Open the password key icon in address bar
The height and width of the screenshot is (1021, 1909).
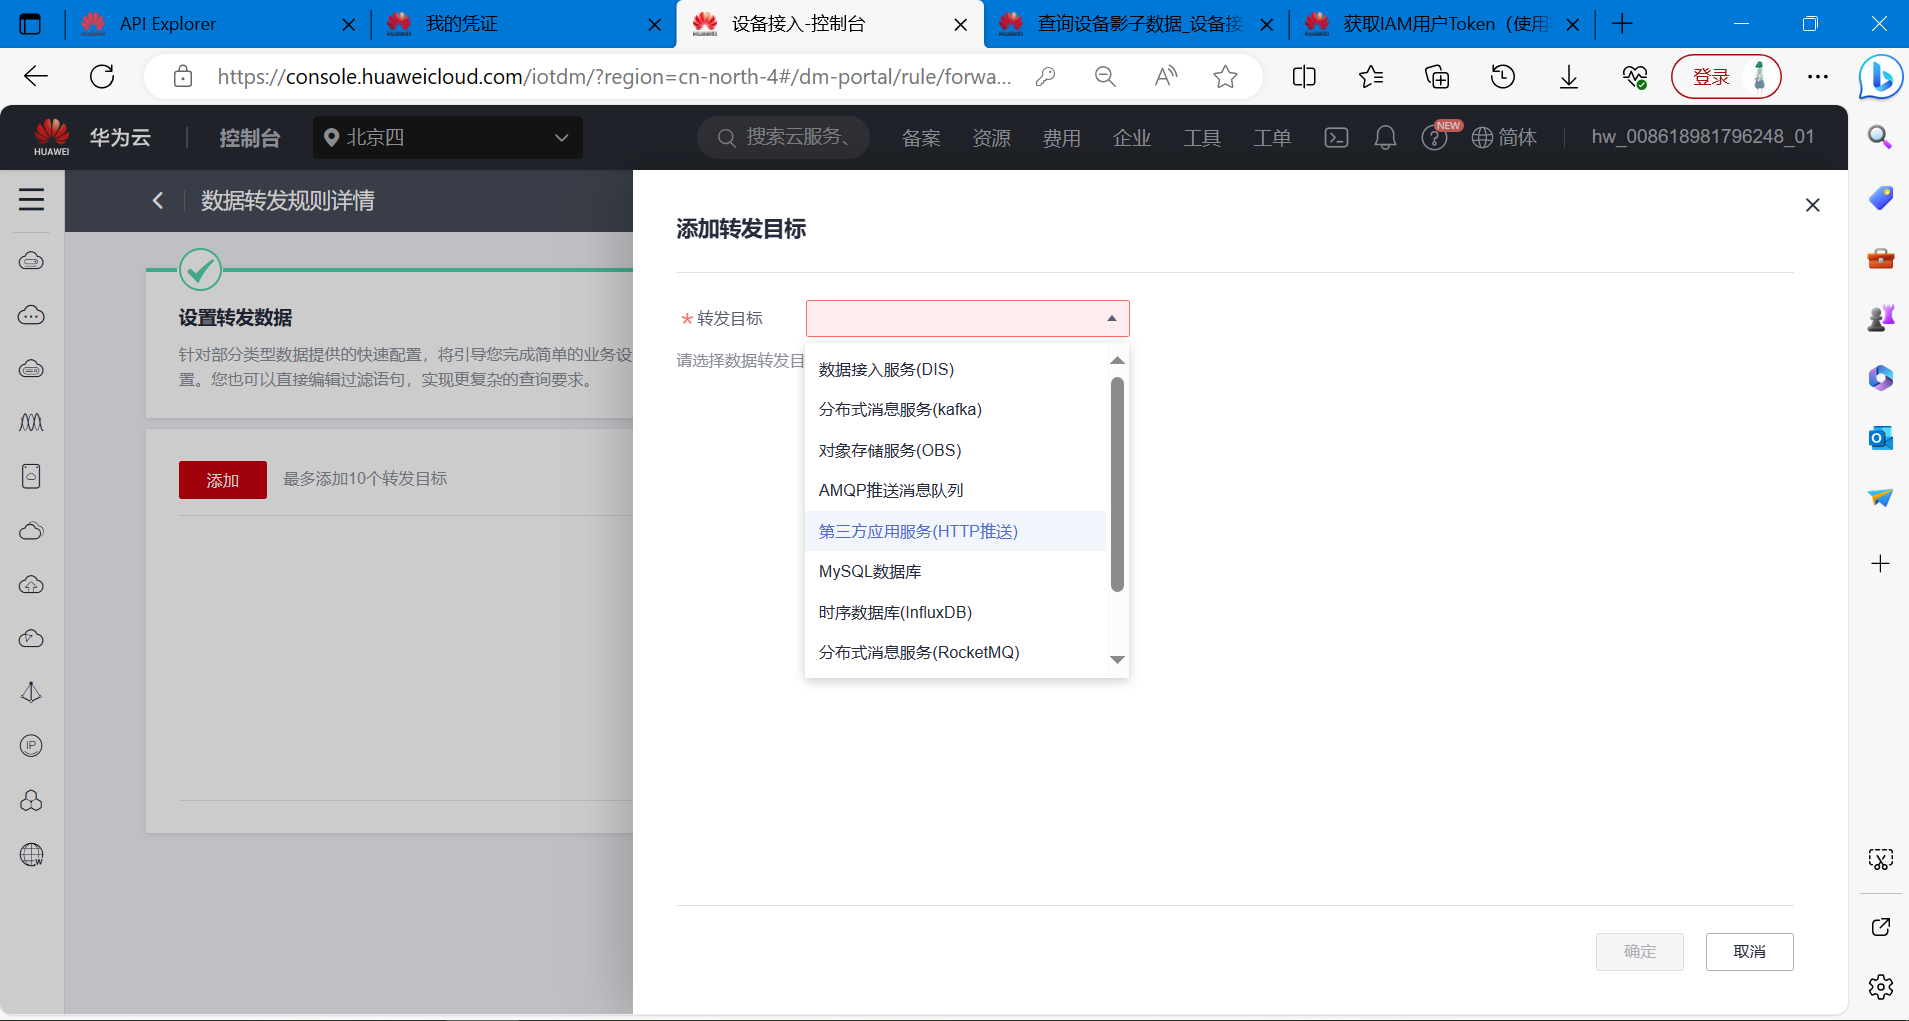(1045, 76)
